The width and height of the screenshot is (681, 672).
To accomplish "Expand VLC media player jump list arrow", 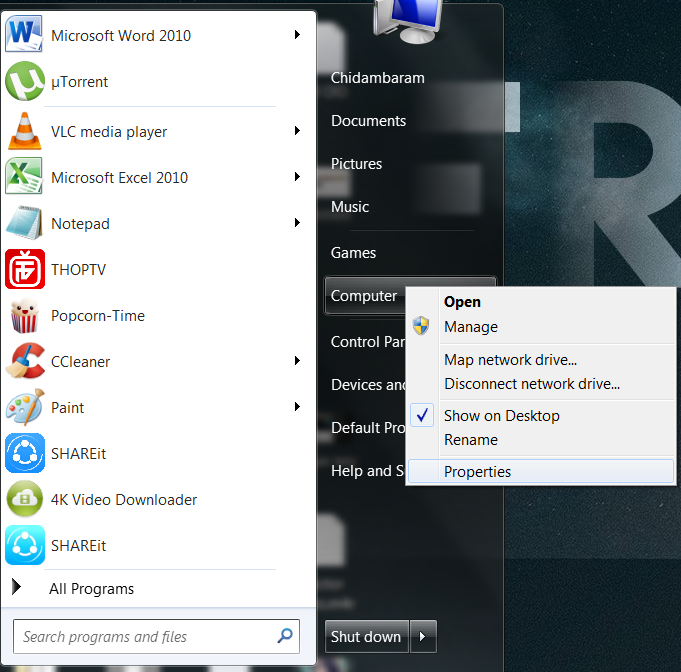I will pyautogui.click(x=298, y=131).
